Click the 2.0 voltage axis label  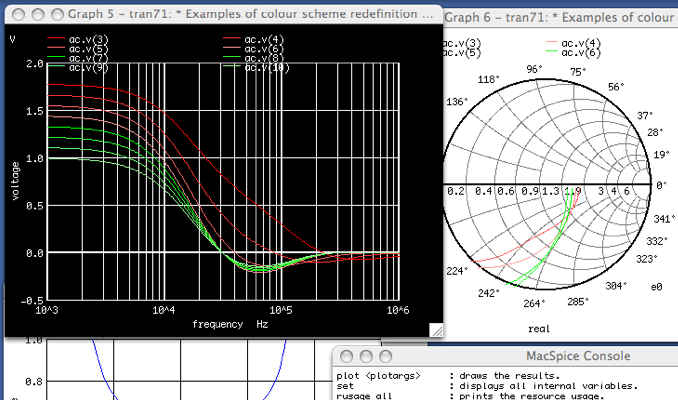[x=35, y=64]
